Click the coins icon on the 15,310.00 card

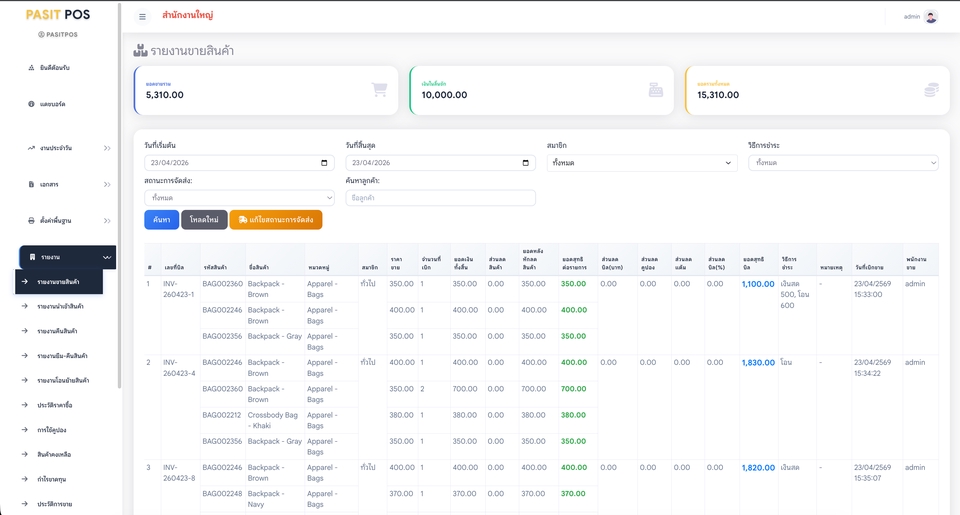931,90
